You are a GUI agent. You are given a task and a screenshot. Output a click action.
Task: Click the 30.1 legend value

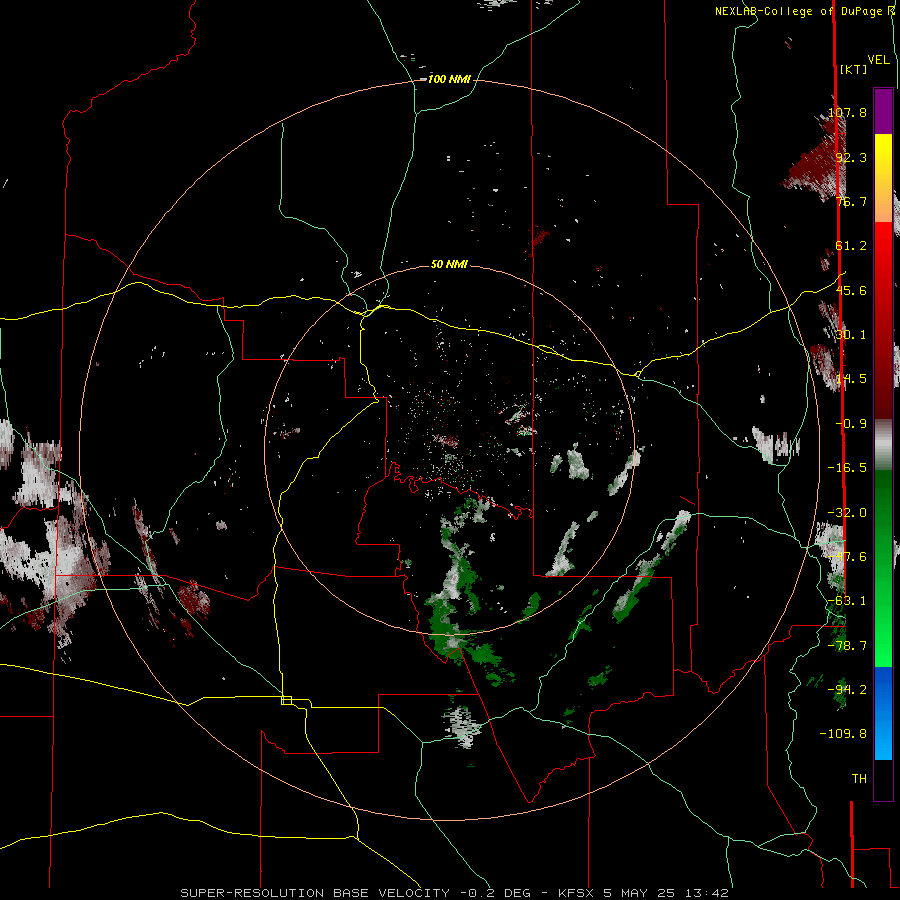pyautogui.click(x=851, y=334)
